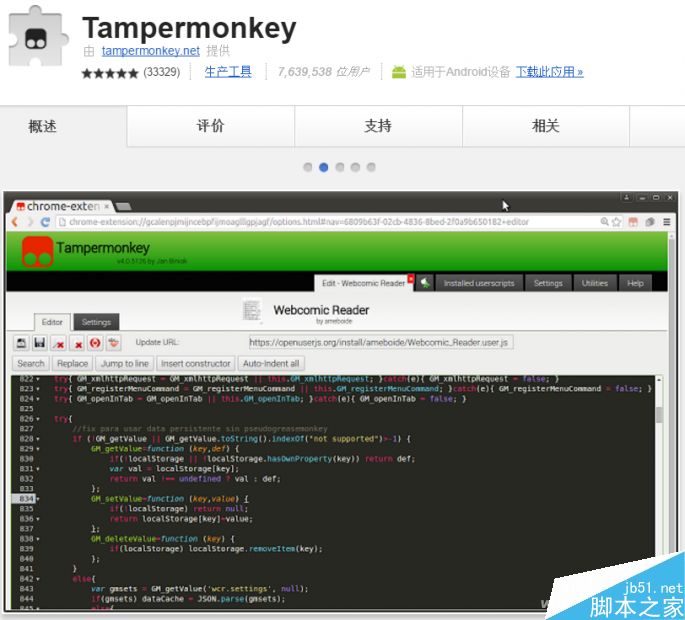Image resolution: width=685 pixels, height=620 pixels.
Task: Collapse the else block at line 842
Action: (x=38, y=579)
